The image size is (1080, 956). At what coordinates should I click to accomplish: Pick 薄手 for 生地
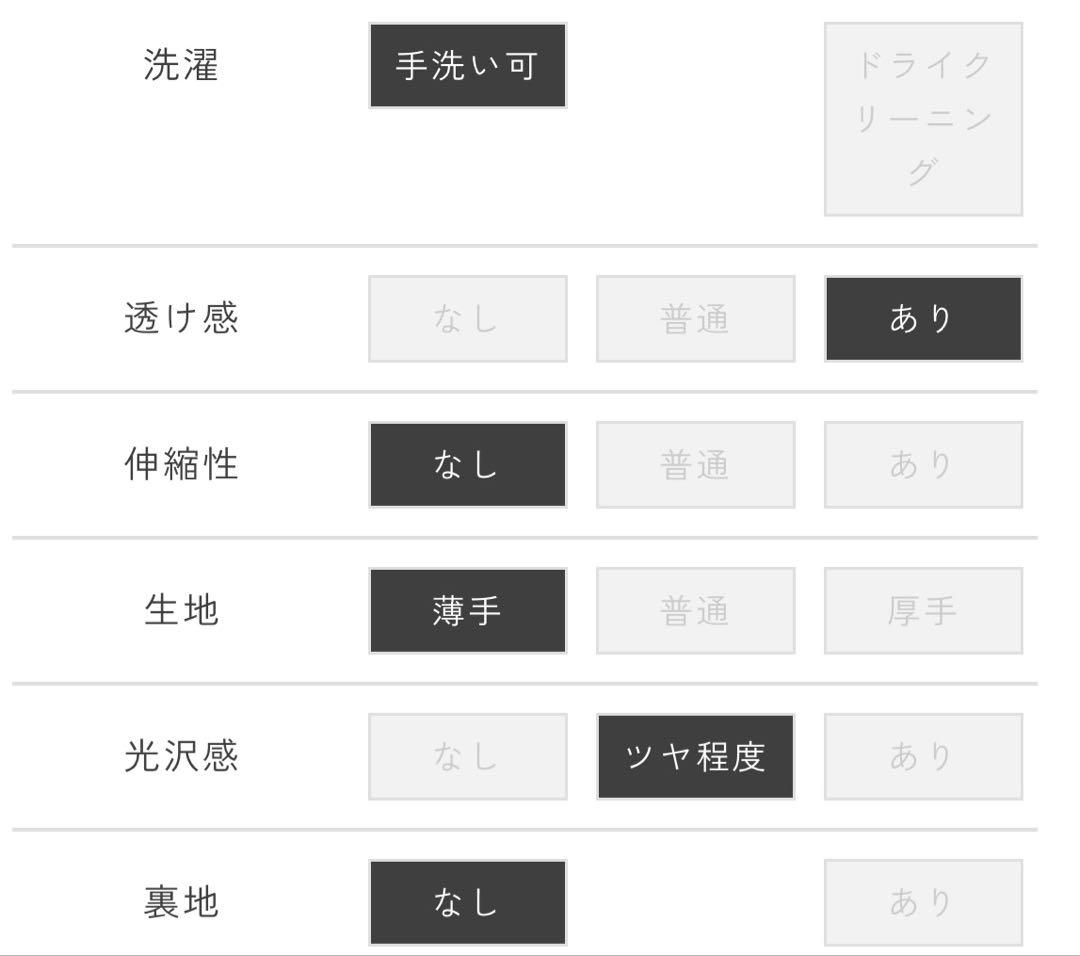click(466, 611)
